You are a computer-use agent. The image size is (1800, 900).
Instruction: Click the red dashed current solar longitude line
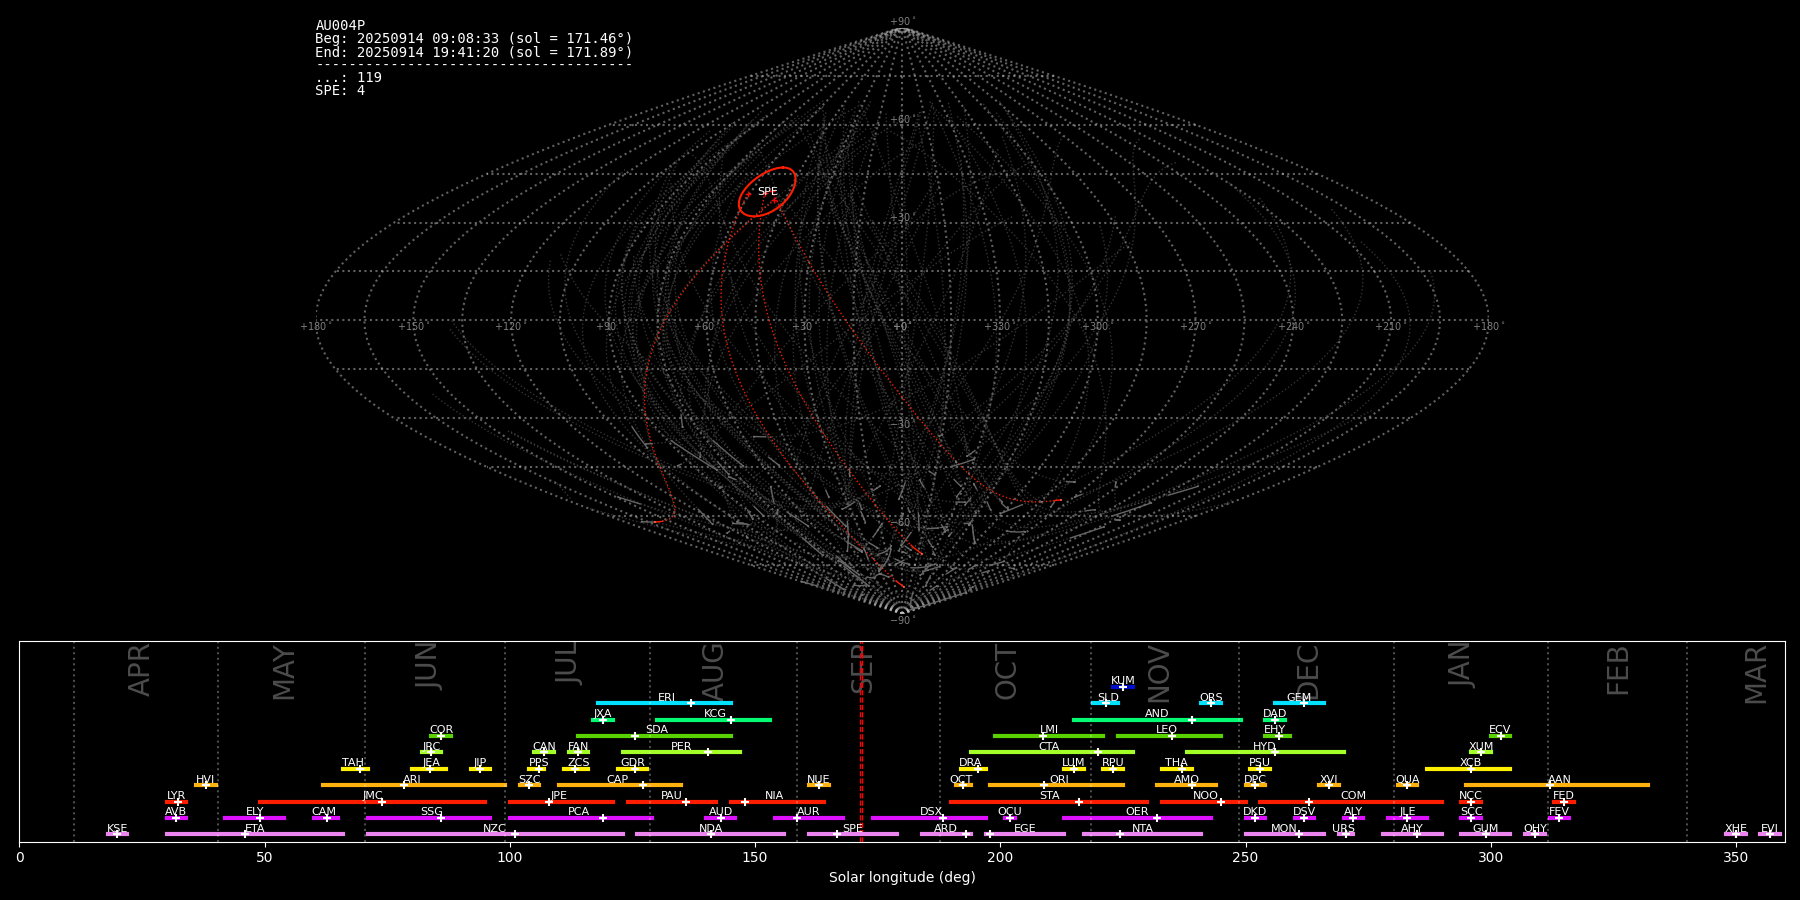pyautogui.click(x=861, y=740)
